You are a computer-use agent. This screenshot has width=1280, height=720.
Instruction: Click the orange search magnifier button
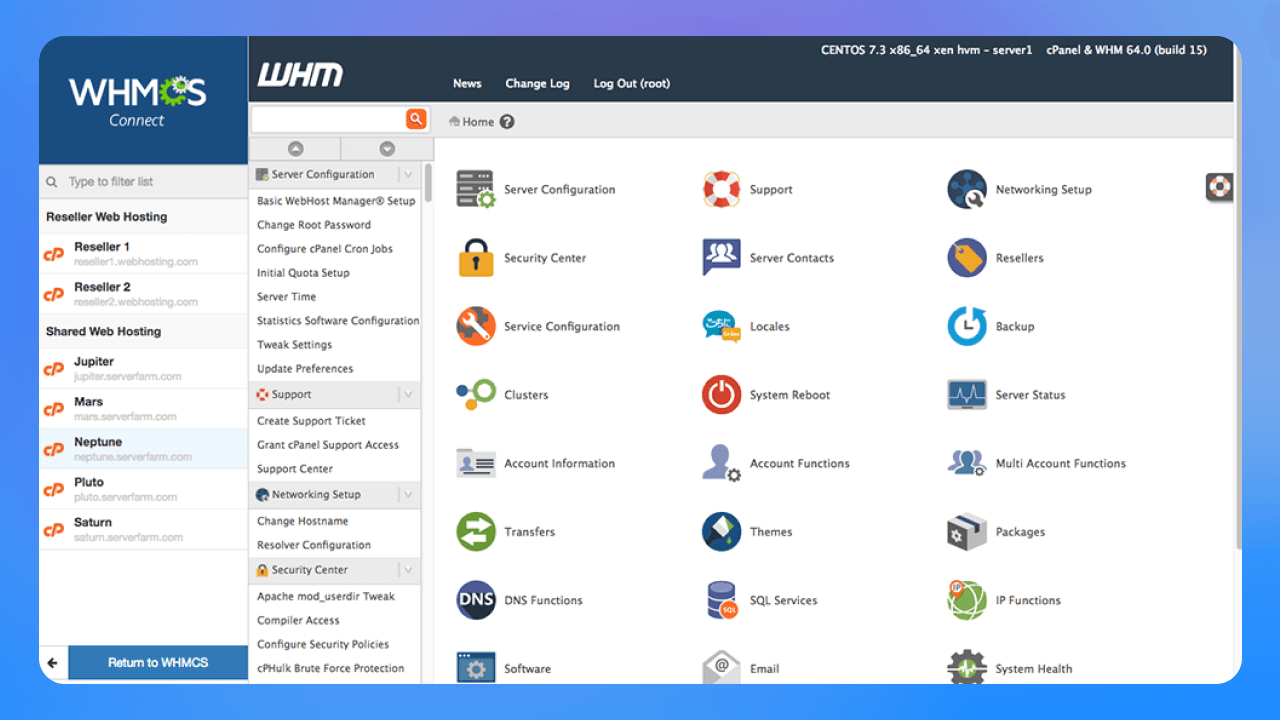point(416,120)
